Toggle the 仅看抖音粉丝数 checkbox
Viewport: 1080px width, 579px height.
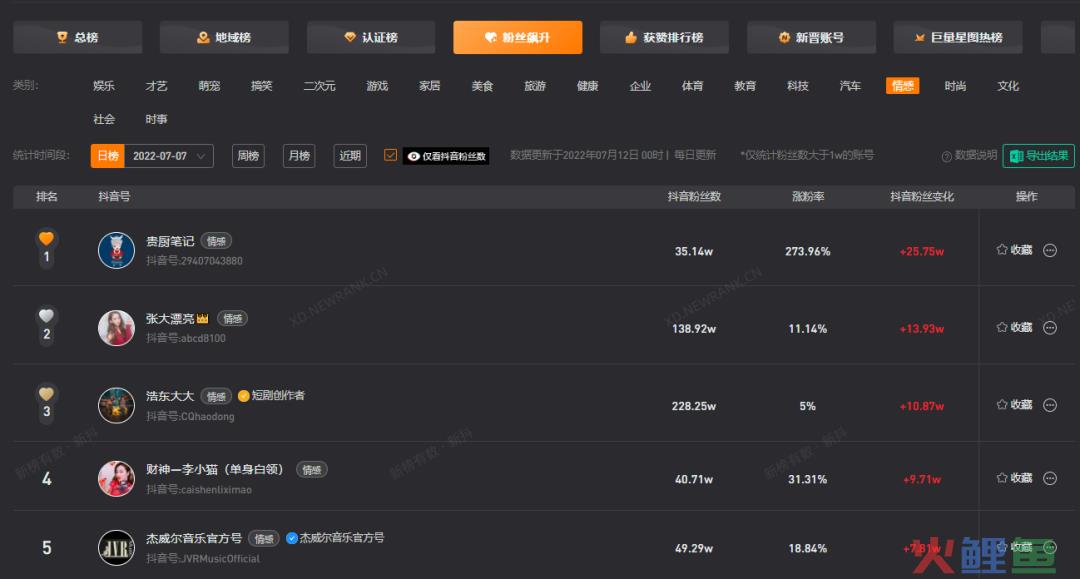point(391,156)
